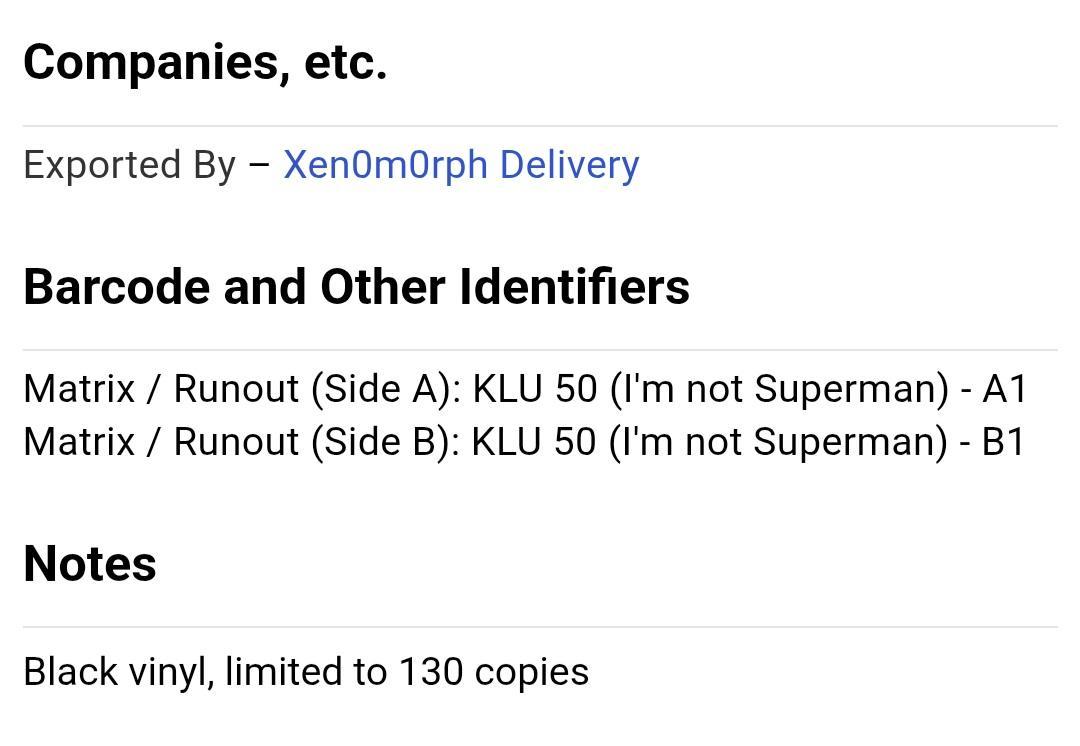The height and width of the screenshot is (746, 1080).
Task: Click the Black vinyl note text
Action: coord(306,672)
